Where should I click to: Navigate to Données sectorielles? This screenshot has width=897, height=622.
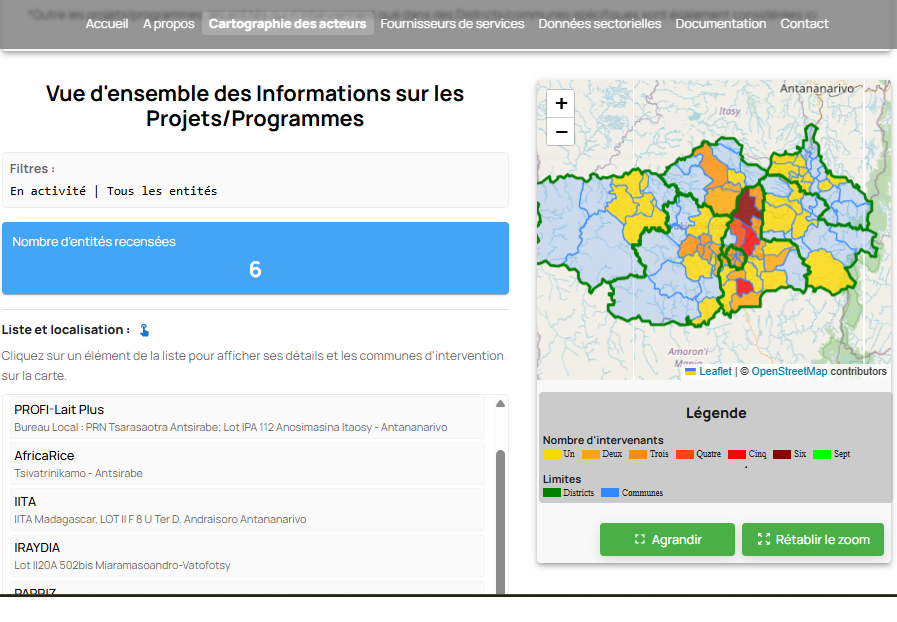pos(600,23)
